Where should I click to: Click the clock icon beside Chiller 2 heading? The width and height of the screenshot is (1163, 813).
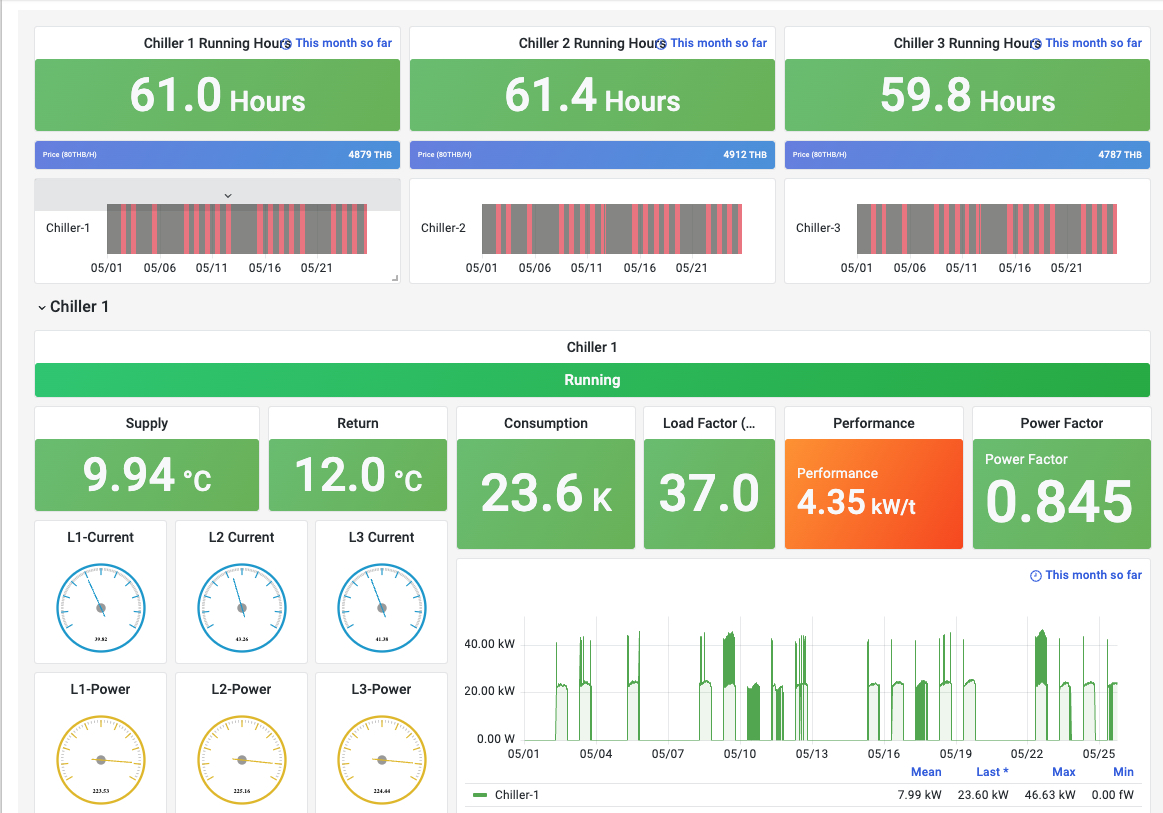pyautogui.click(x=661, y=43)
